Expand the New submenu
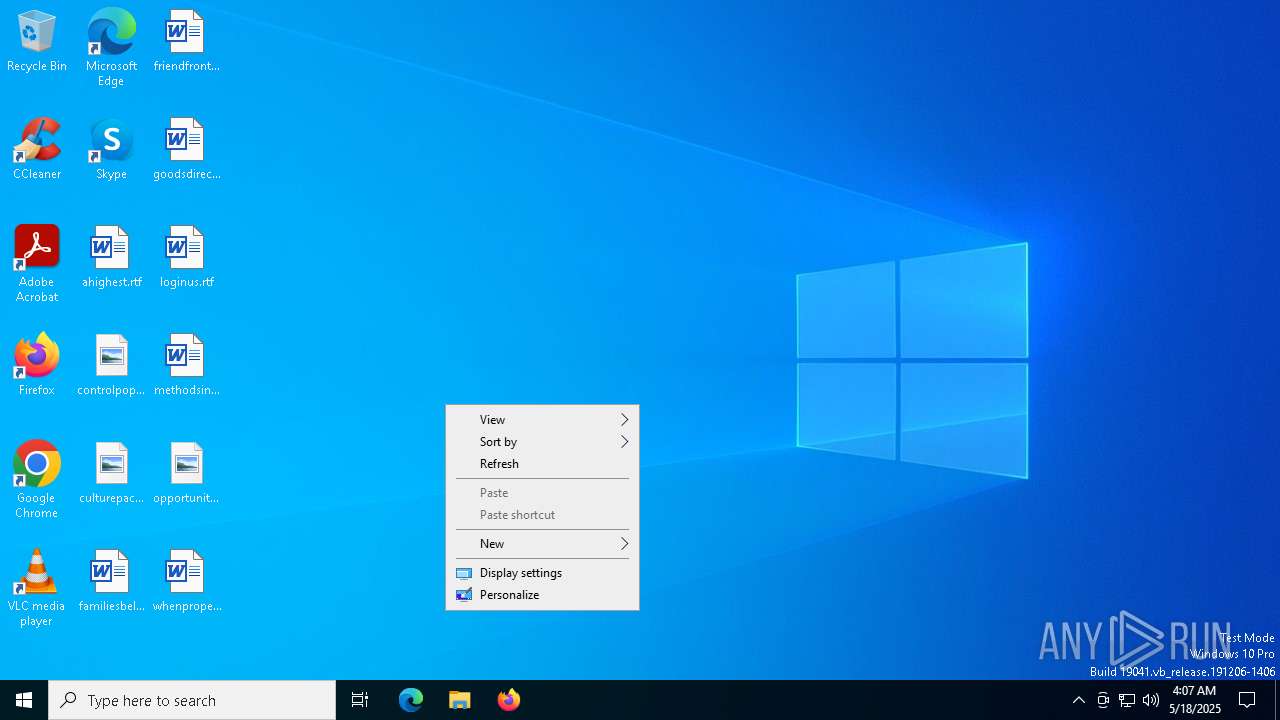This screenshot has width=1280, height=720. [542, 544]
